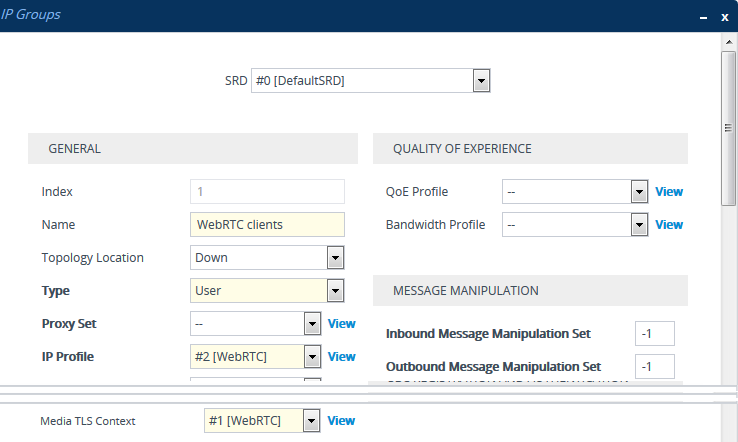The image size is (738, 442).
Task: Click View link beside Media TLS Context
Action: 342,421
